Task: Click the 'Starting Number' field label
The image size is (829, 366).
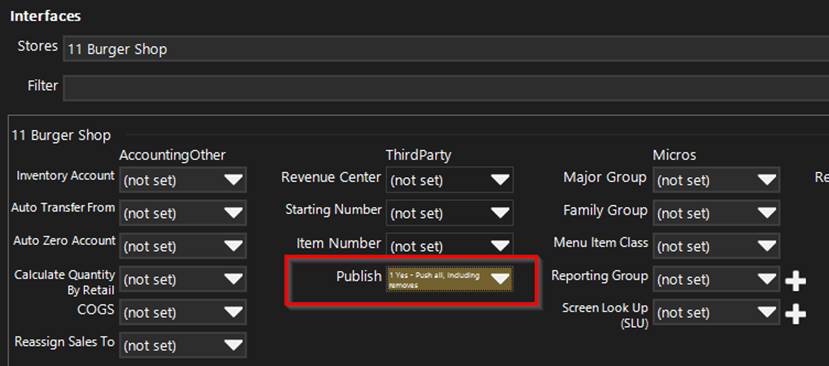Action: (x=333, y=210)
